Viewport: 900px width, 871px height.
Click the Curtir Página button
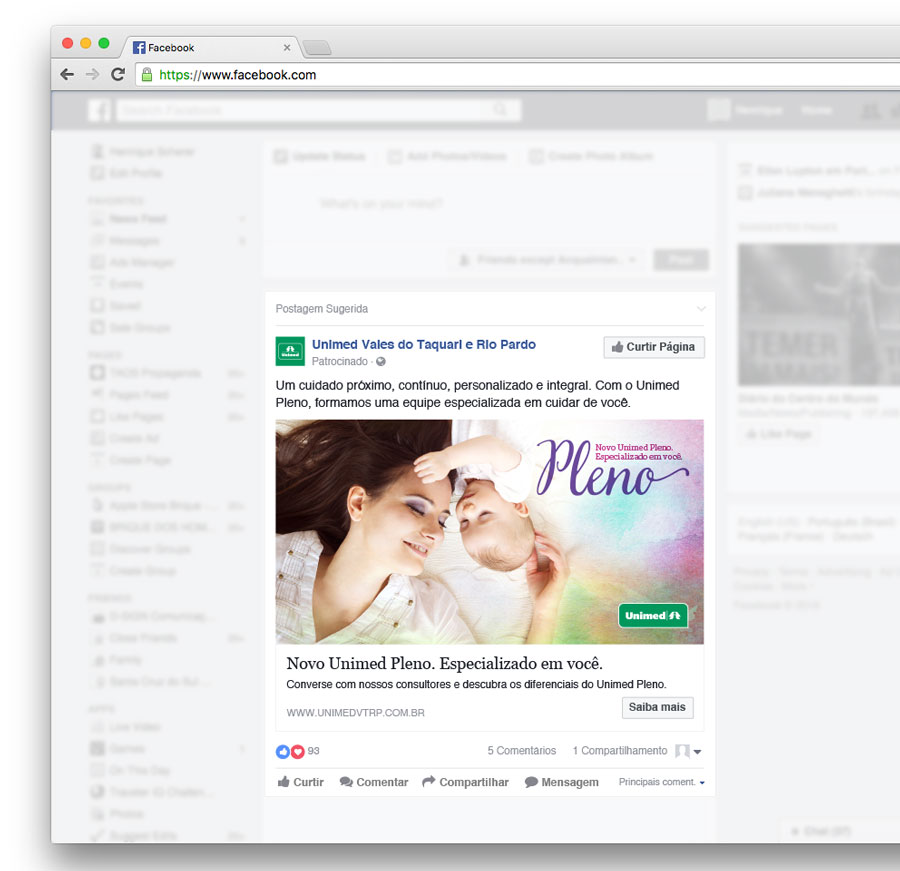pyautogui.click(x=654, y=347)
